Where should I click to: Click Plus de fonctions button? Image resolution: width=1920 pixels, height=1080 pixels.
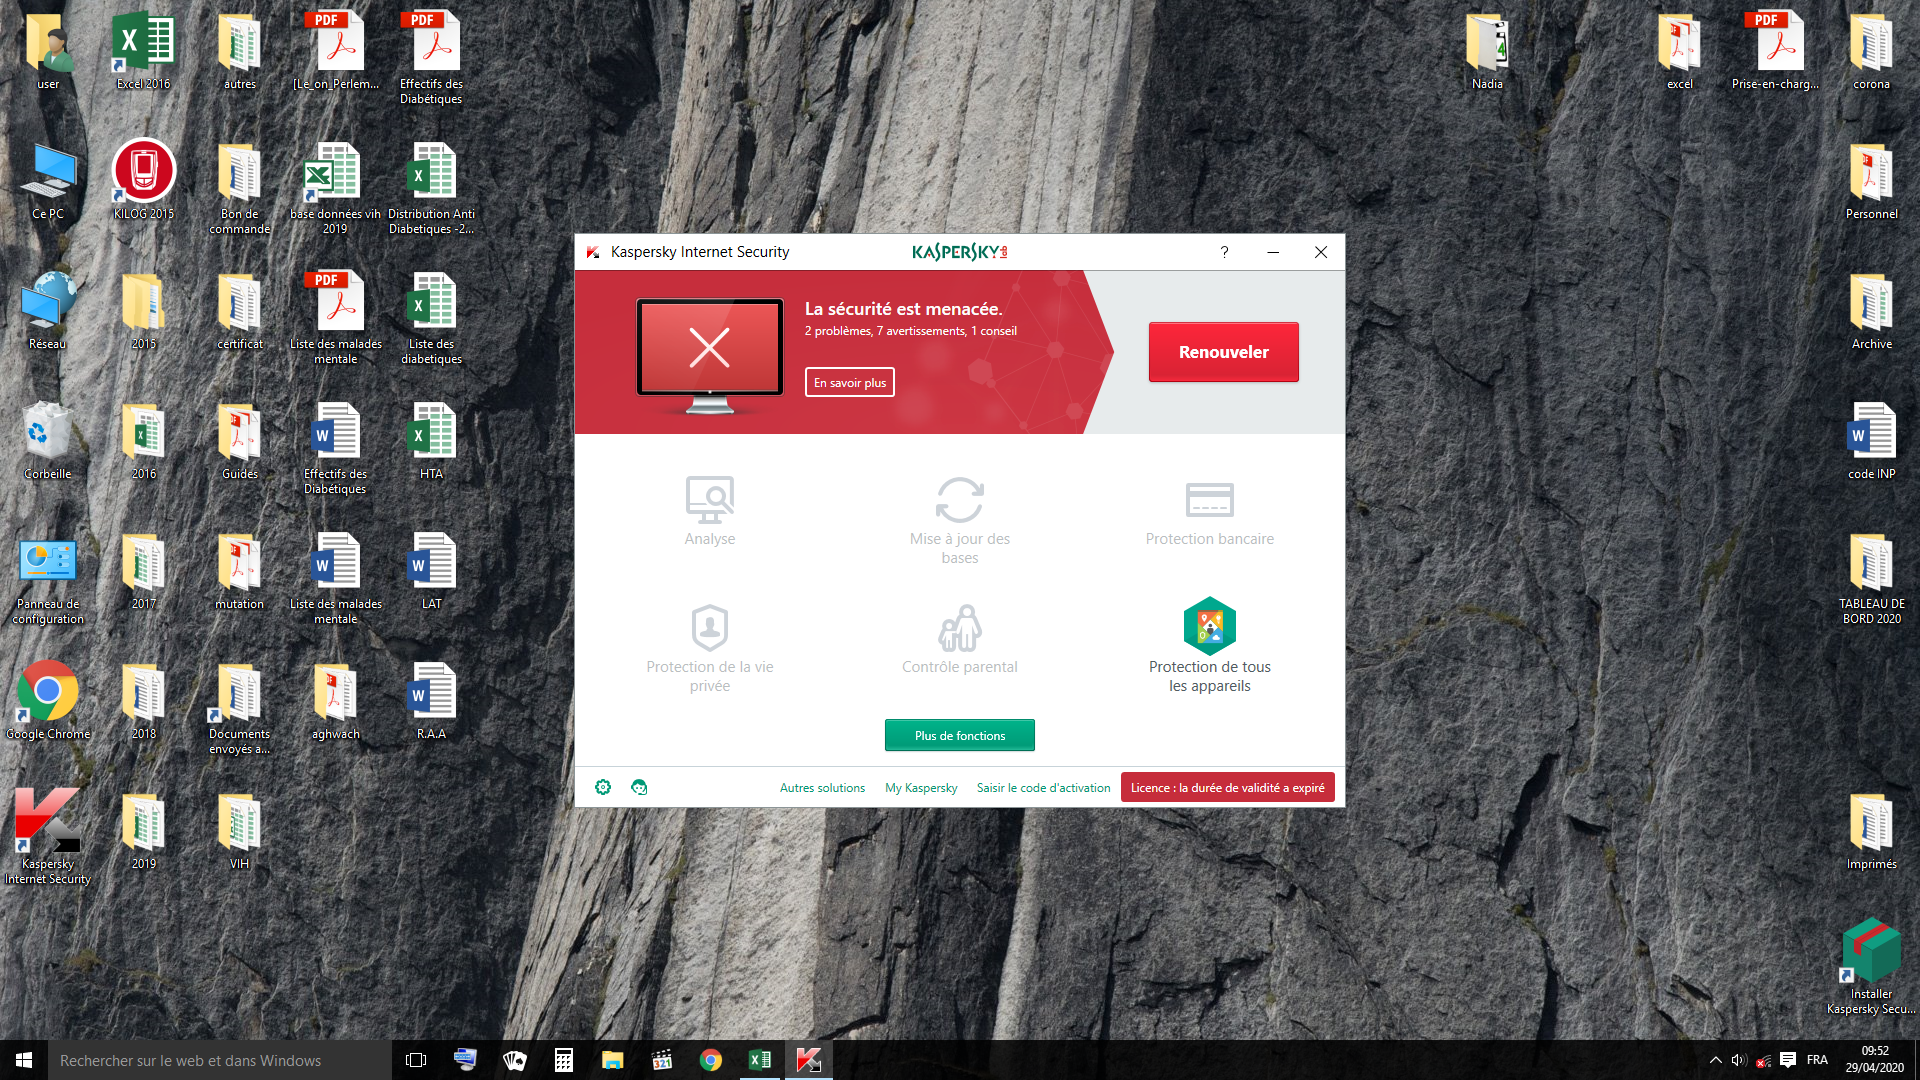[960, 735]
